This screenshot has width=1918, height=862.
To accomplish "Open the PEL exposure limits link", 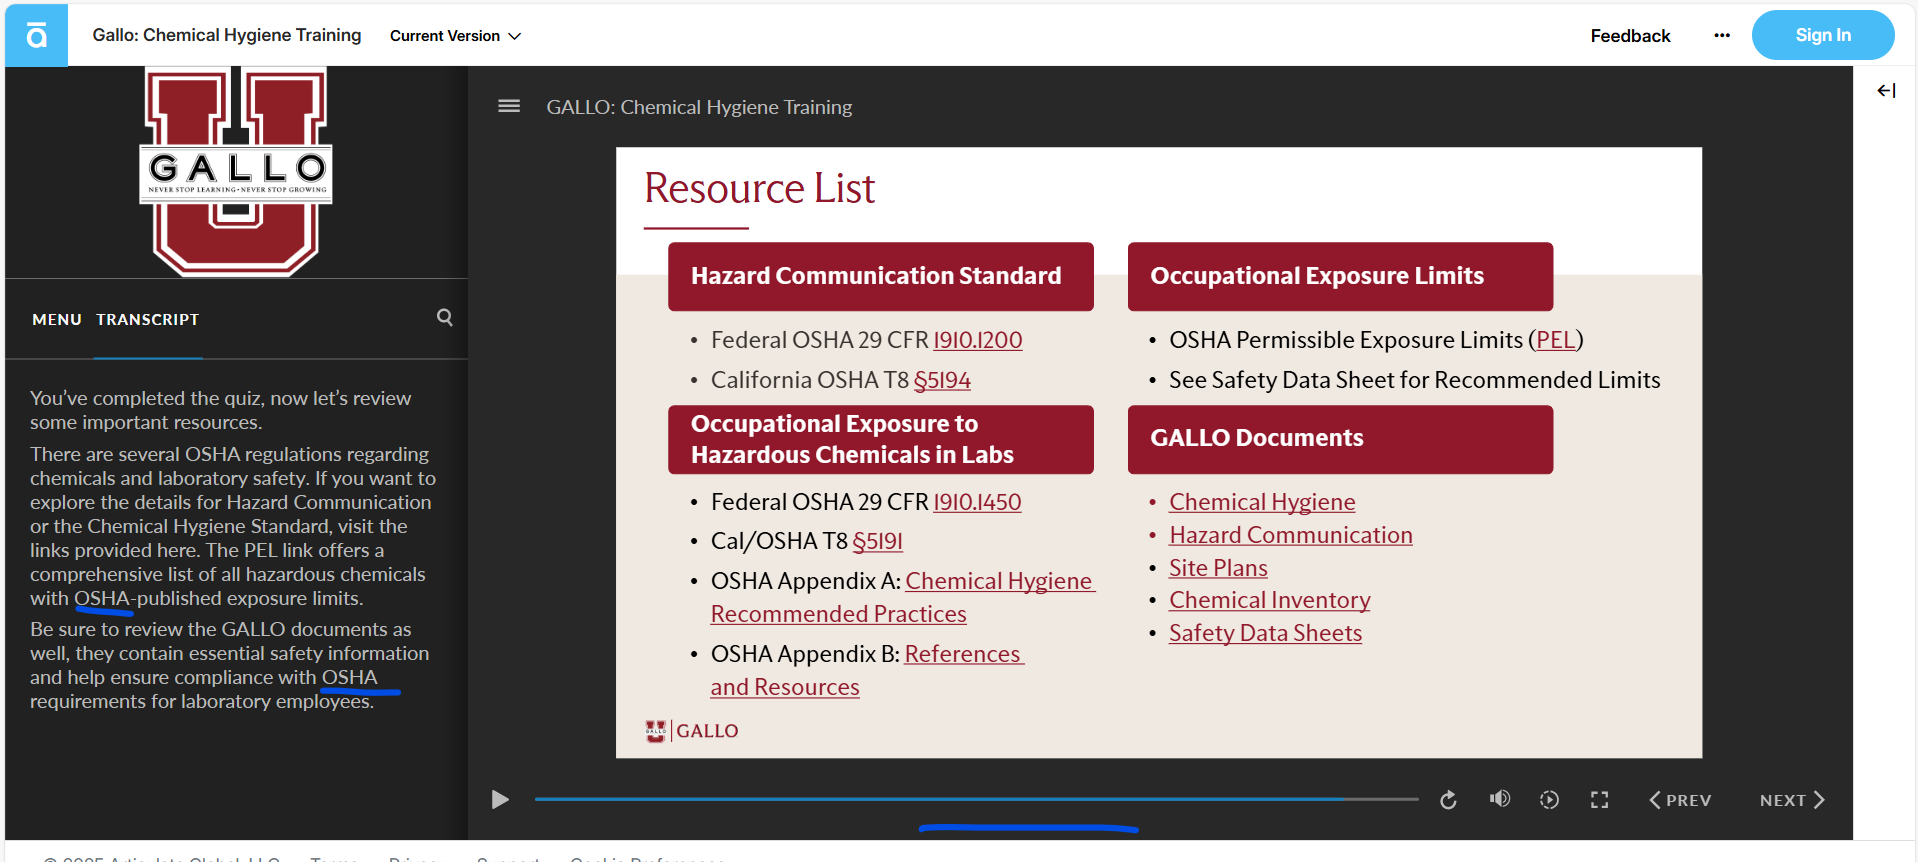I will pos(1555,340).
